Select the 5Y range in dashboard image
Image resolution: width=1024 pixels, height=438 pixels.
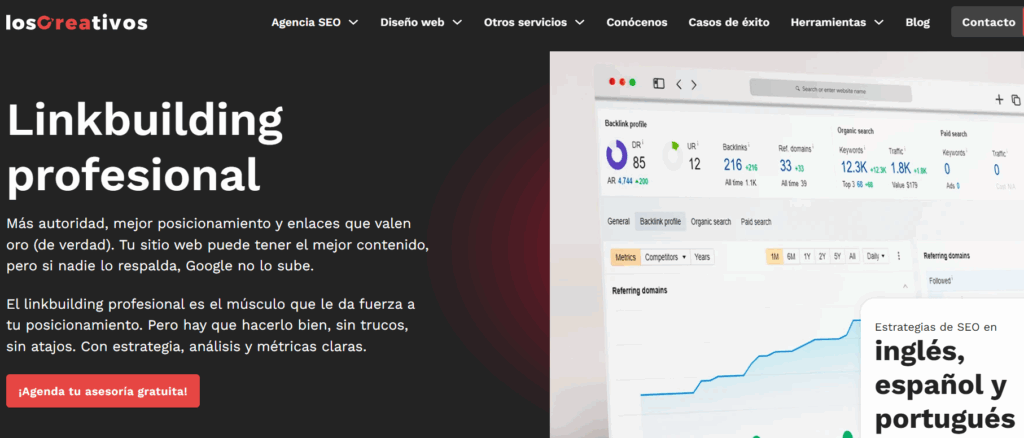click(837, 257)
